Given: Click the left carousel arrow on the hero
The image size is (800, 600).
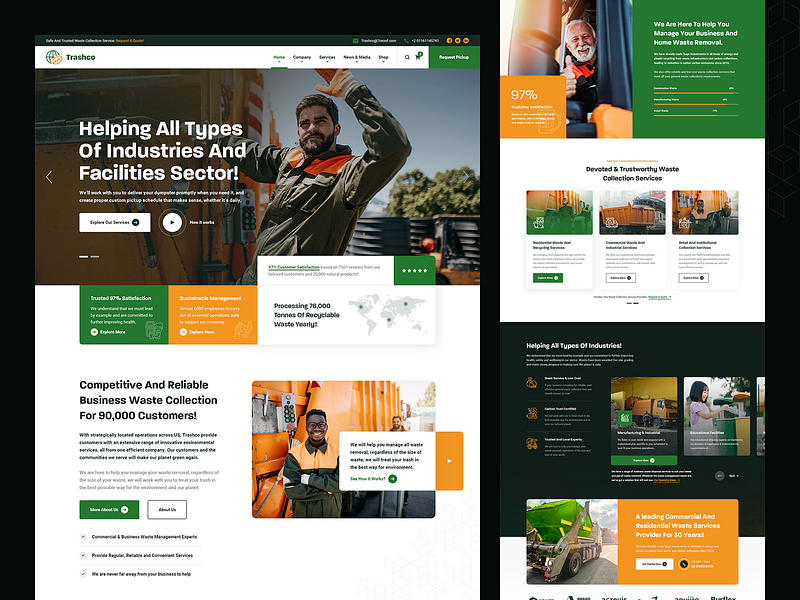Looking at the screenshot, I should 50,176.
